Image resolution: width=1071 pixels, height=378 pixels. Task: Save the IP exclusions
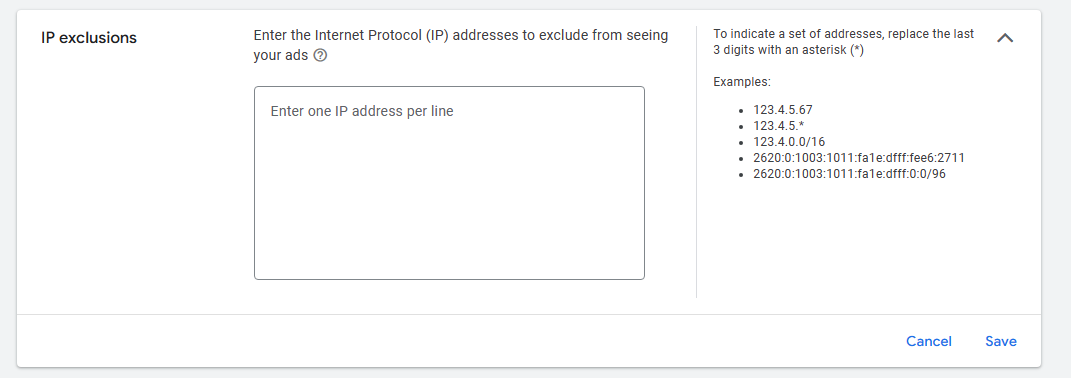pyautogui.click(x=1001, y=341)
